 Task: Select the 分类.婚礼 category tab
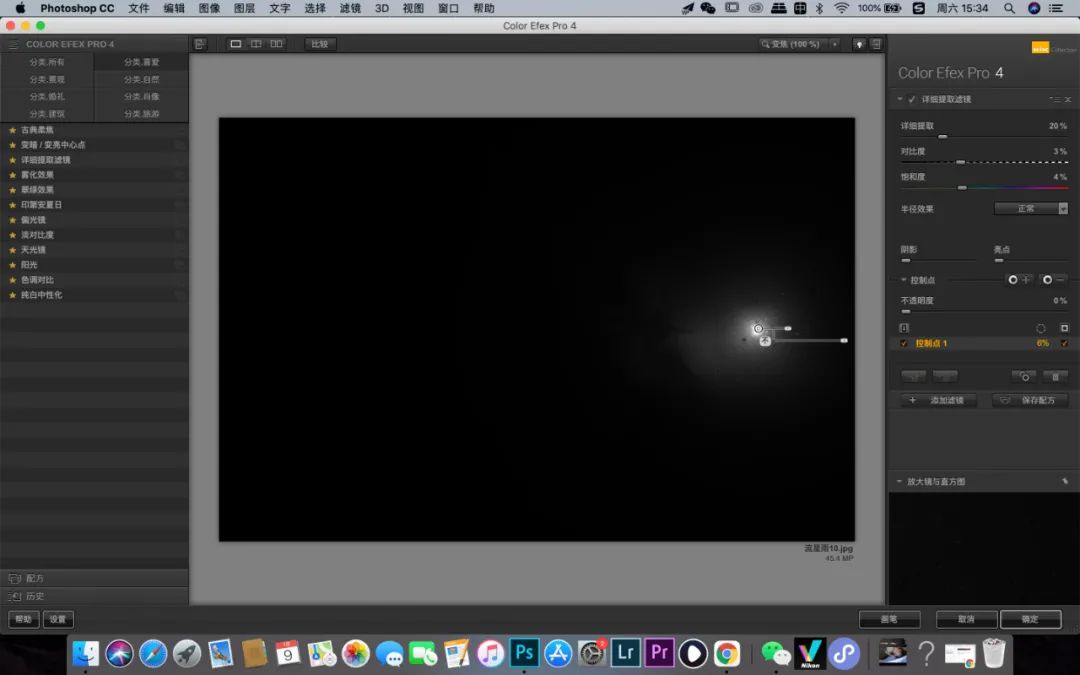click(x=47, y=96)
